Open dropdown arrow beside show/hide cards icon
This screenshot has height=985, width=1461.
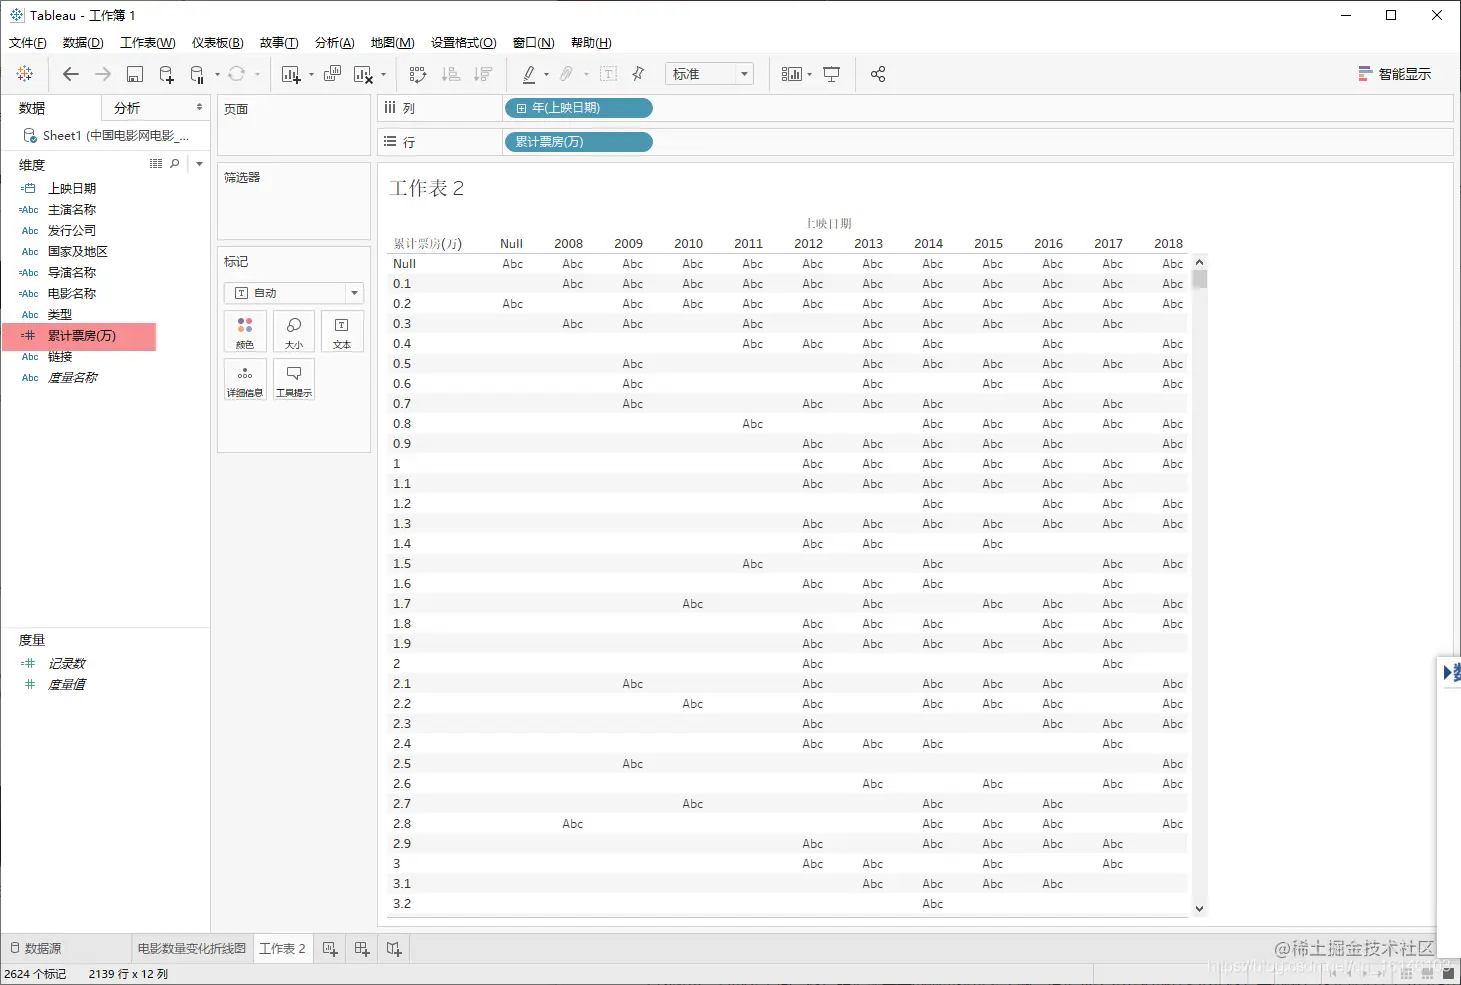[809, 74]
